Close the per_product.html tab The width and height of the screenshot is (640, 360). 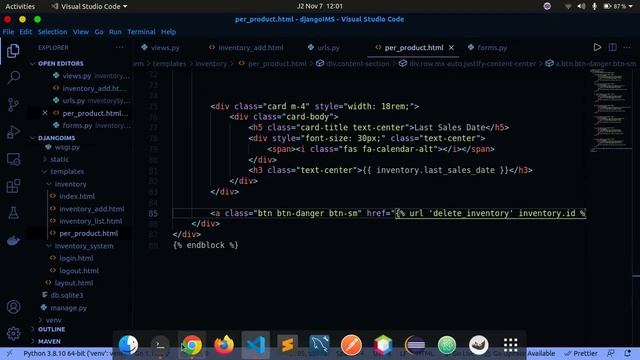(451, 48)
